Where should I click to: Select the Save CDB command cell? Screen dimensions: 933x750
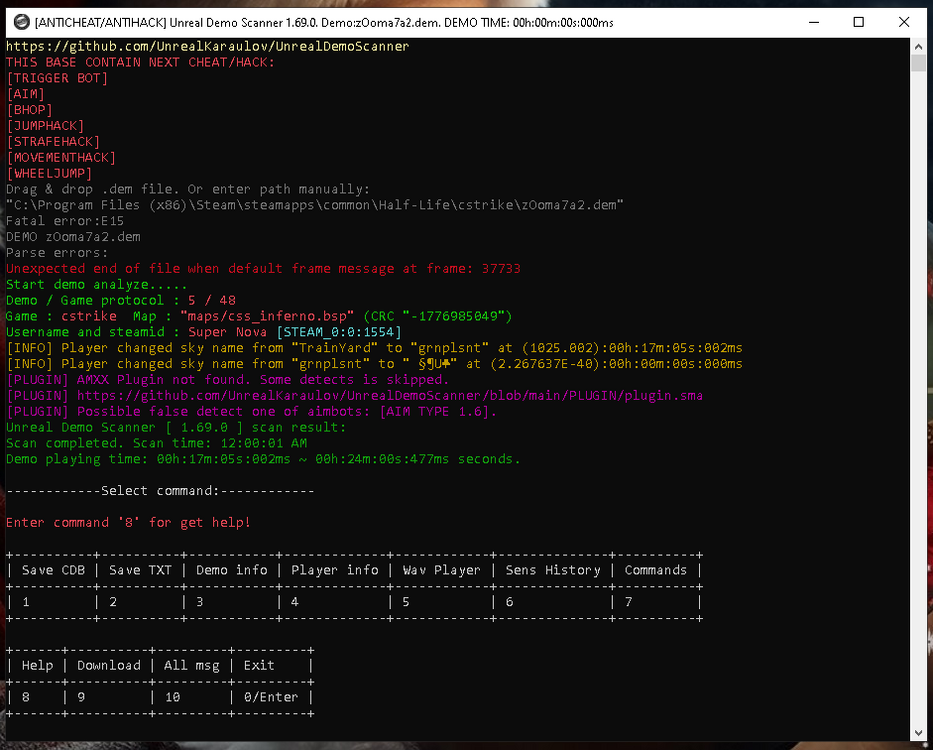[53, 570]
